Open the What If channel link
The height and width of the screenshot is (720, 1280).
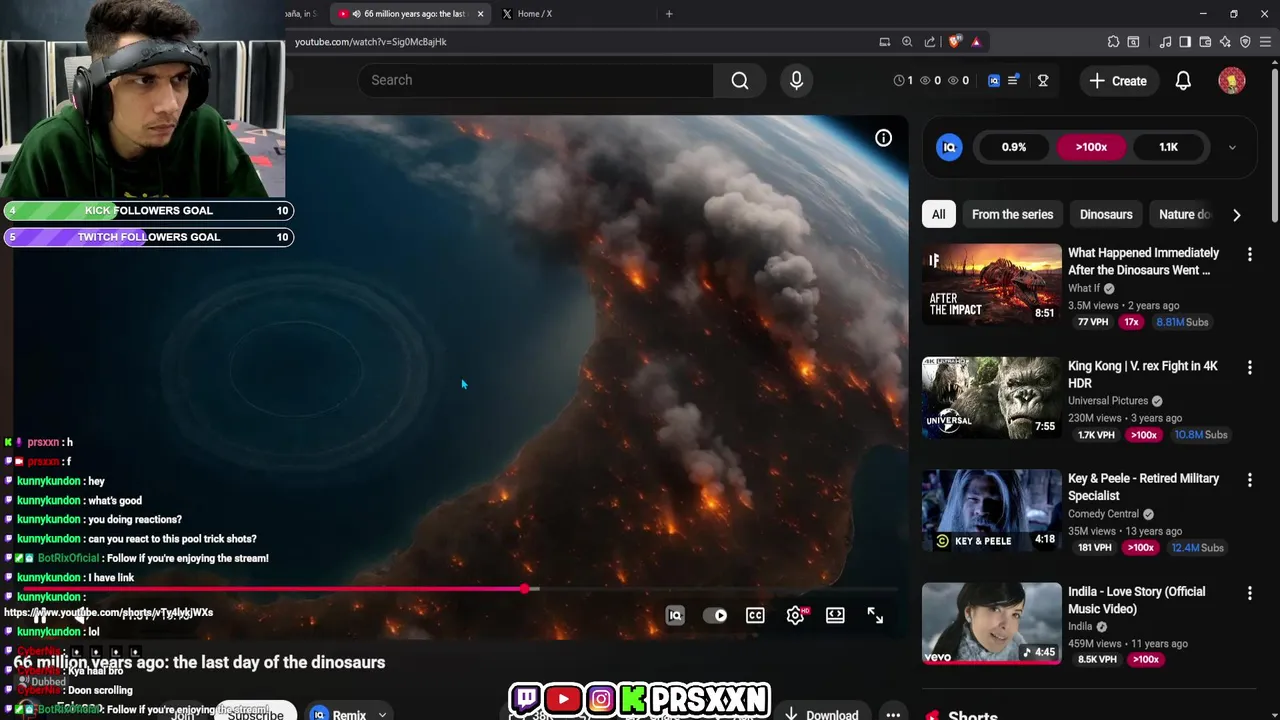coord(1084,288)
